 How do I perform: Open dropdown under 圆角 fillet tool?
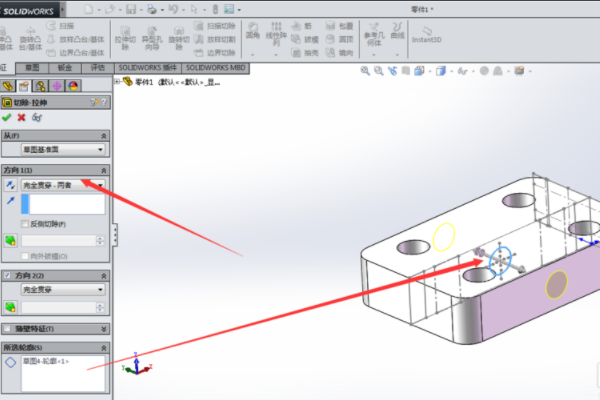tap(253, 55)
